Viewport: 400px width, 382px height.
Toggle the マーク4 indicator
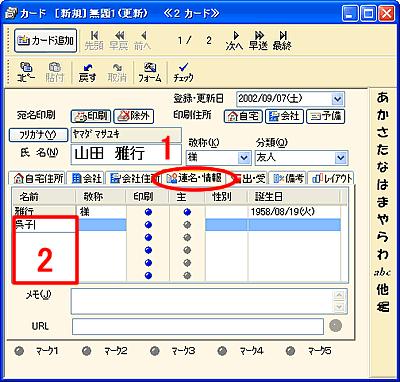point(222,351)
